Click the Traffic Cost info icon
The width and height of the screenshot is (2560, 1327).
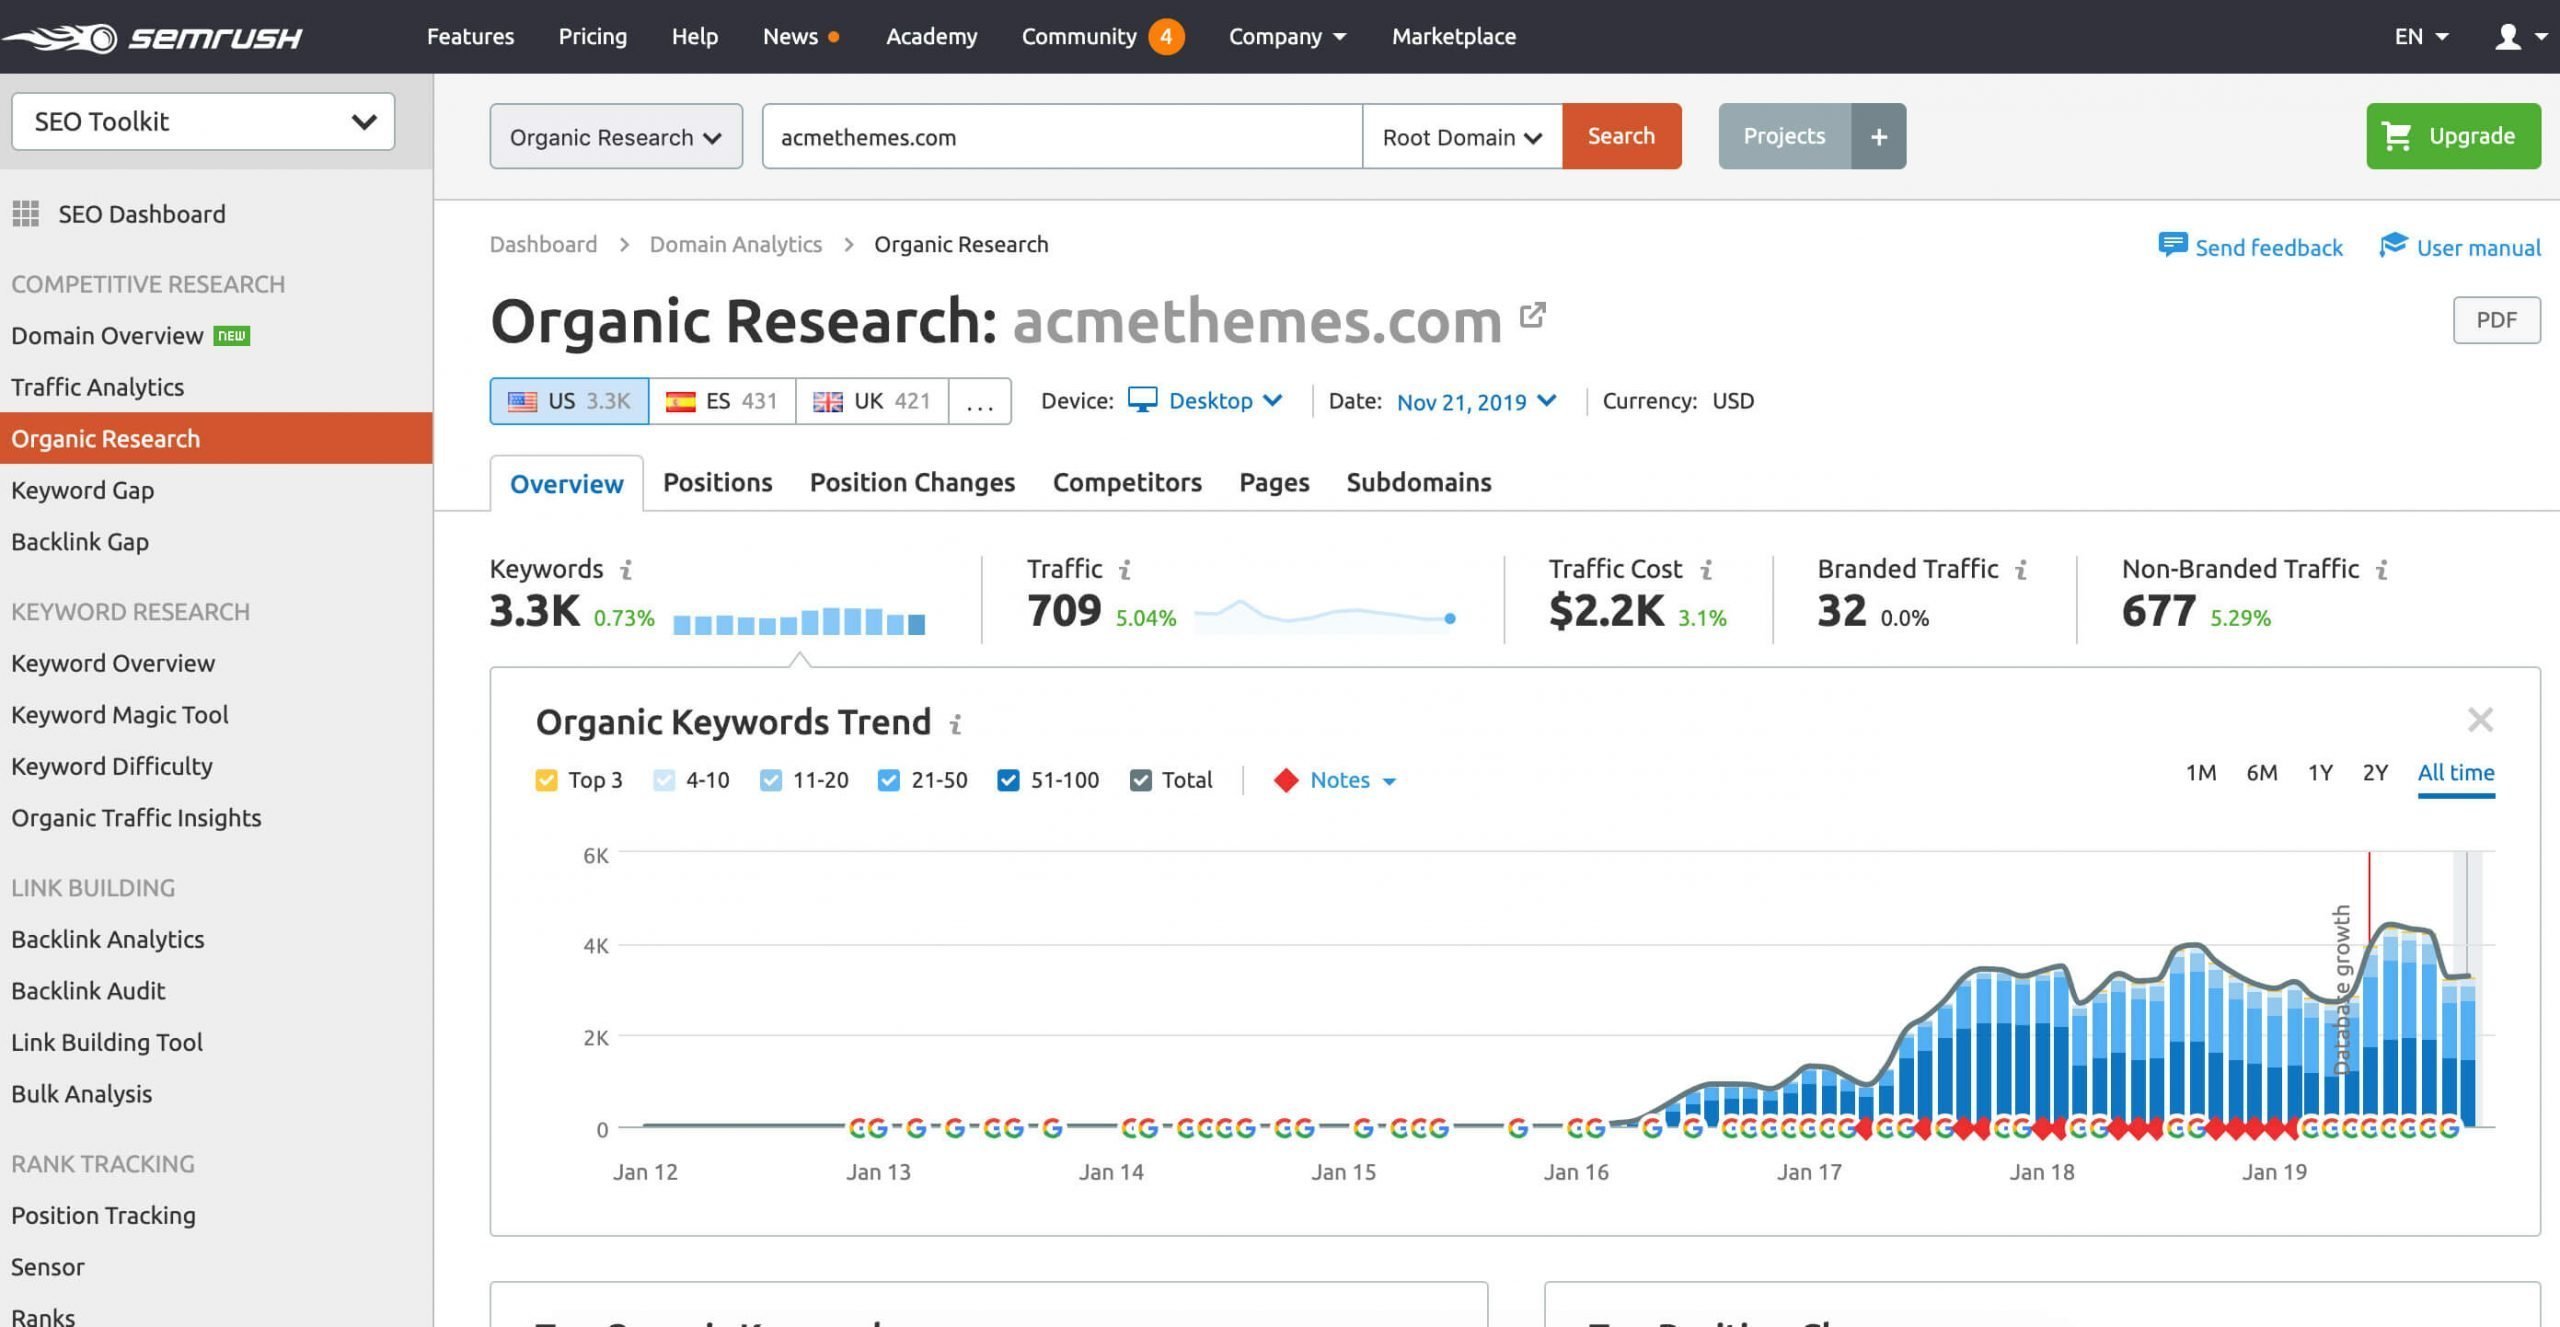pyautogui.click(x=1706, y=570)
